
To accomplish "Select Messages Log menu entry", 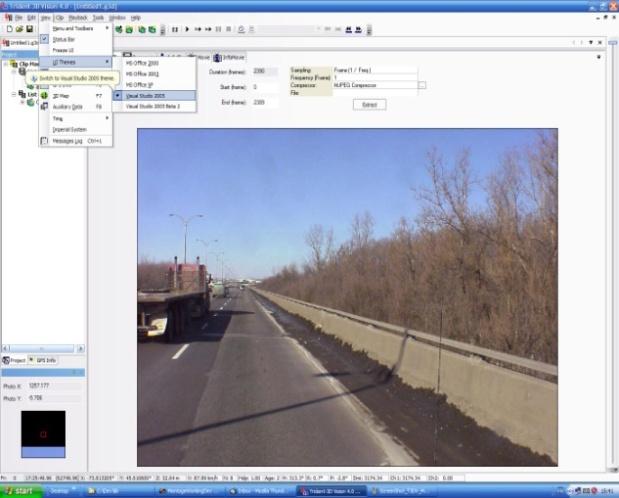I will (75, 141).
